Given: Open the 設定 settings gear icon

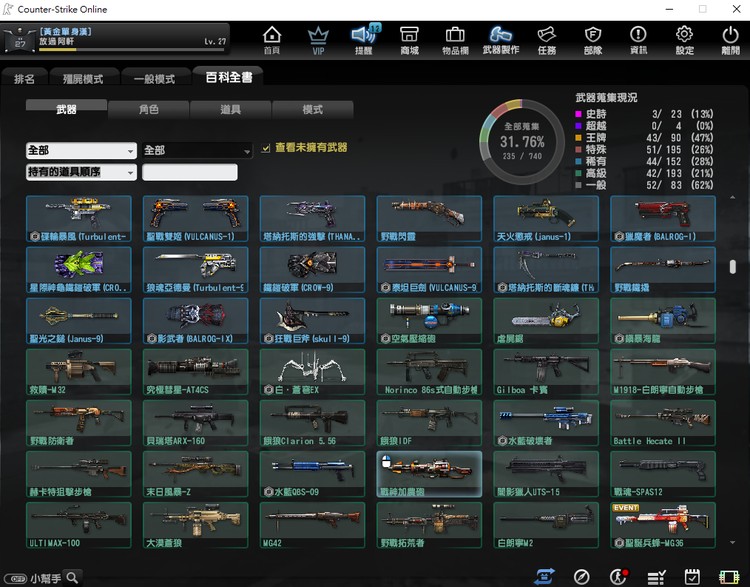Looking at the screenshot, I should 685,40.
